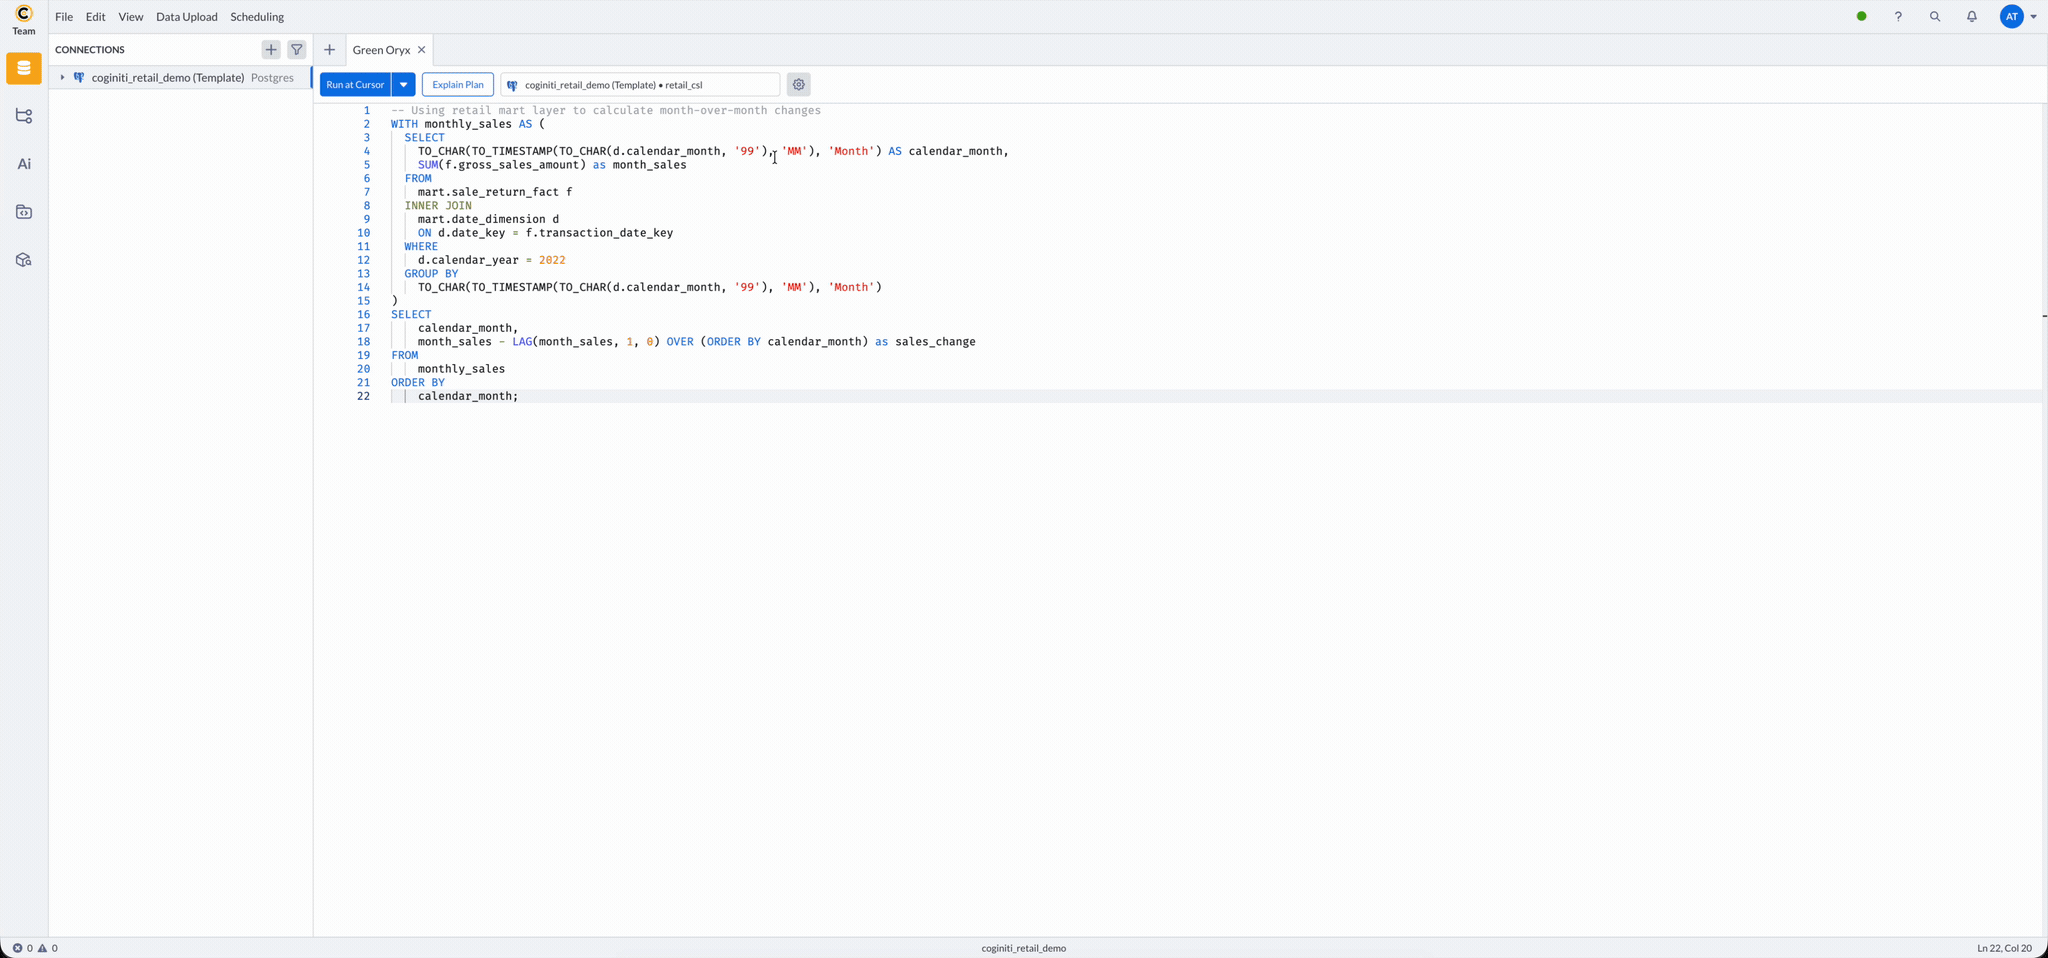Open the AI assistant panel

(24, 164)
